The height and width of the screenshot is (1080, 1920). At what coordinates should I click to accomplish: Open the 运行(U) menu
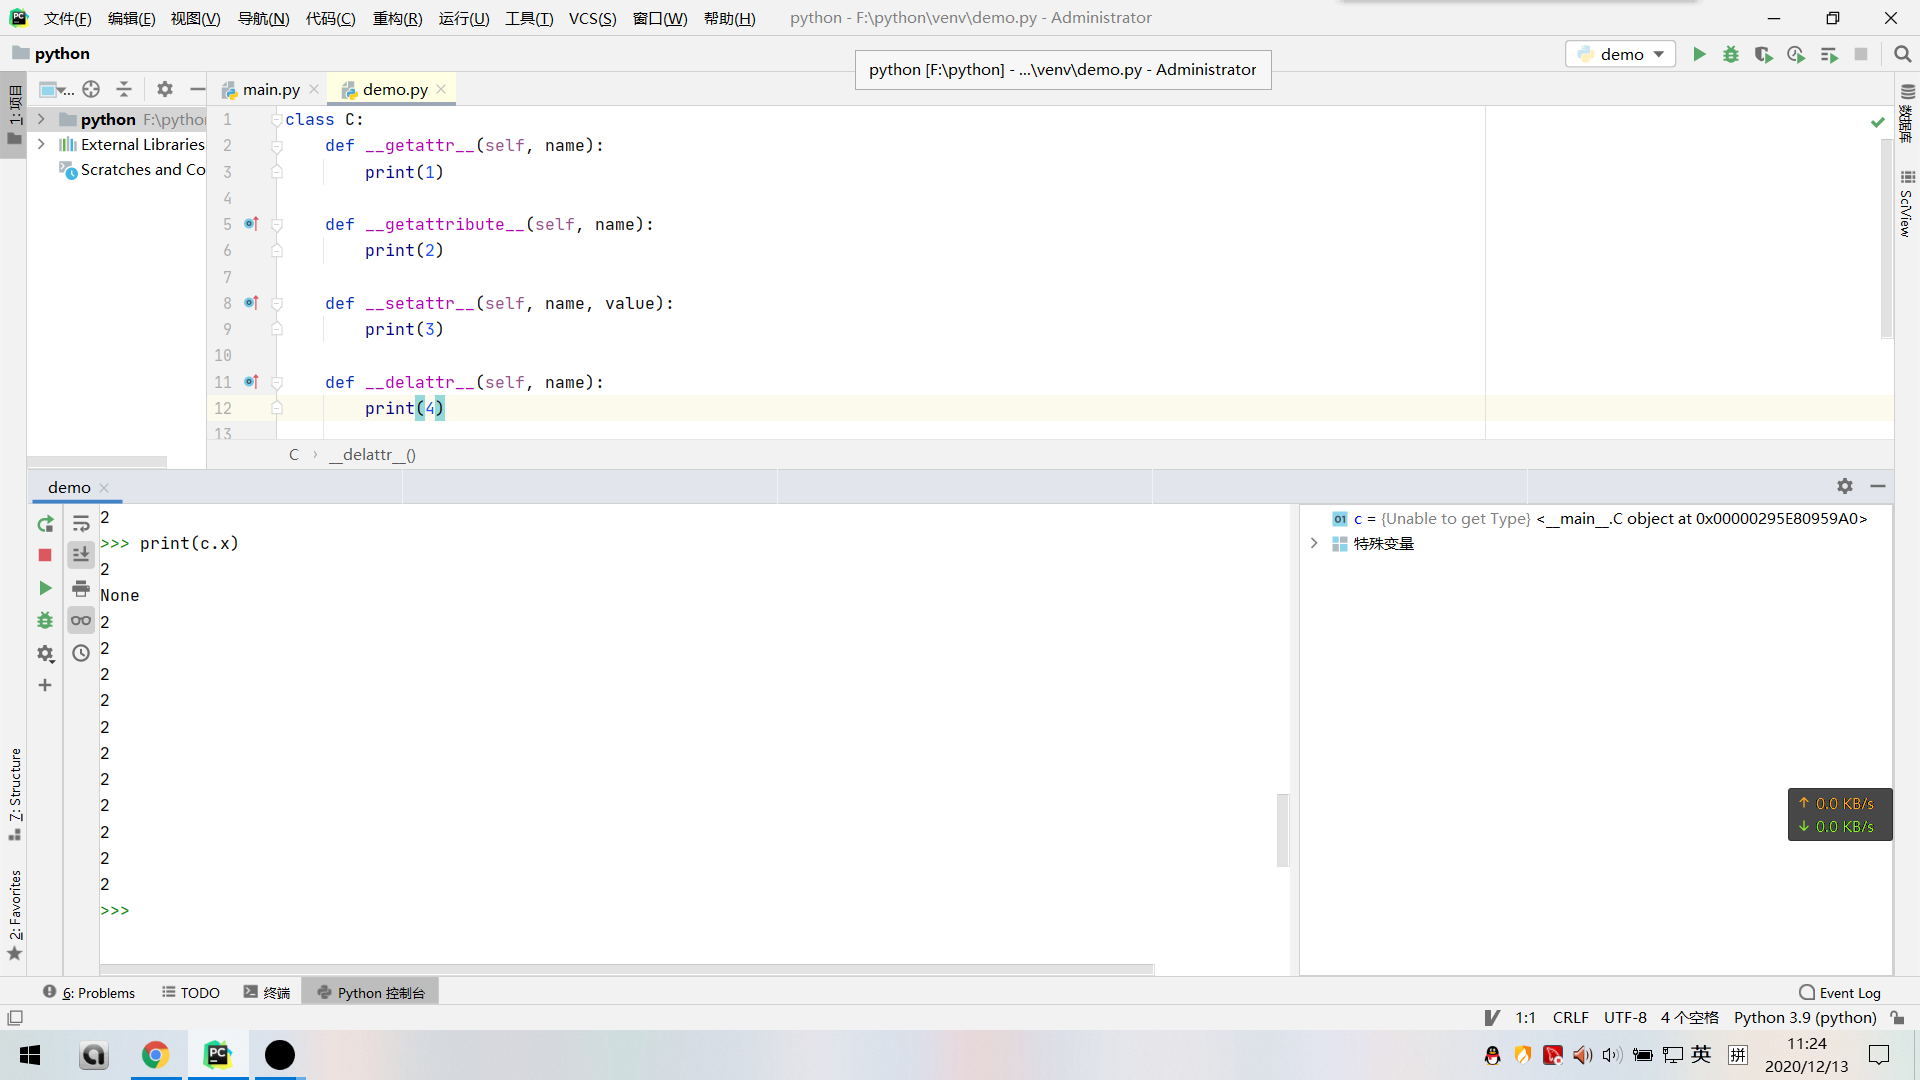tap(464, 18)
